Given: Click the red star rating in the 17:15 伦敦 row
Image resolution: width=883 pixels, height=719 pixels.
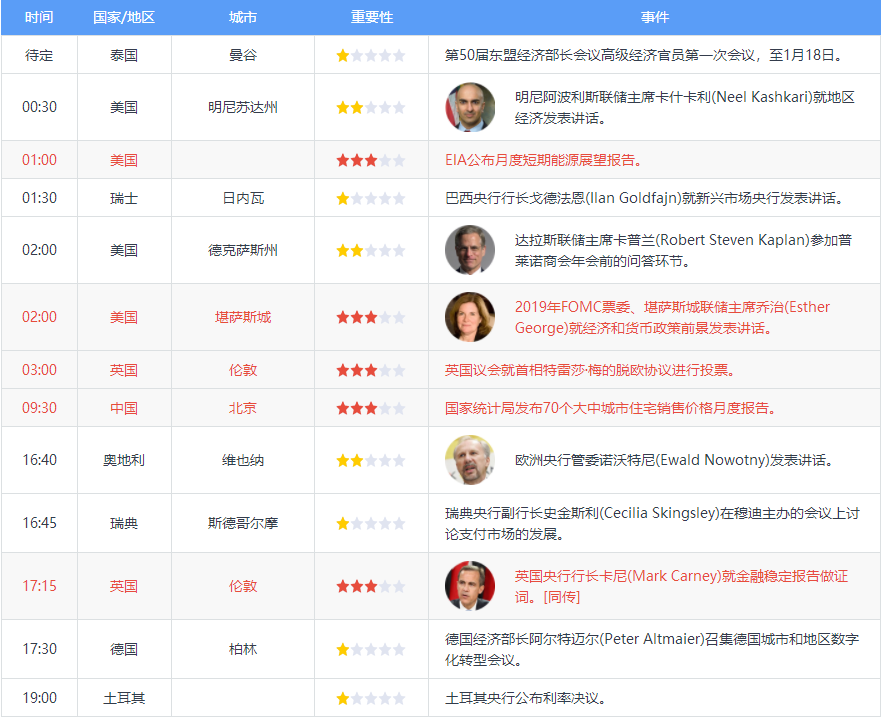Looking at the screenshot, I should pyautogui.click(x=371, y=586).
